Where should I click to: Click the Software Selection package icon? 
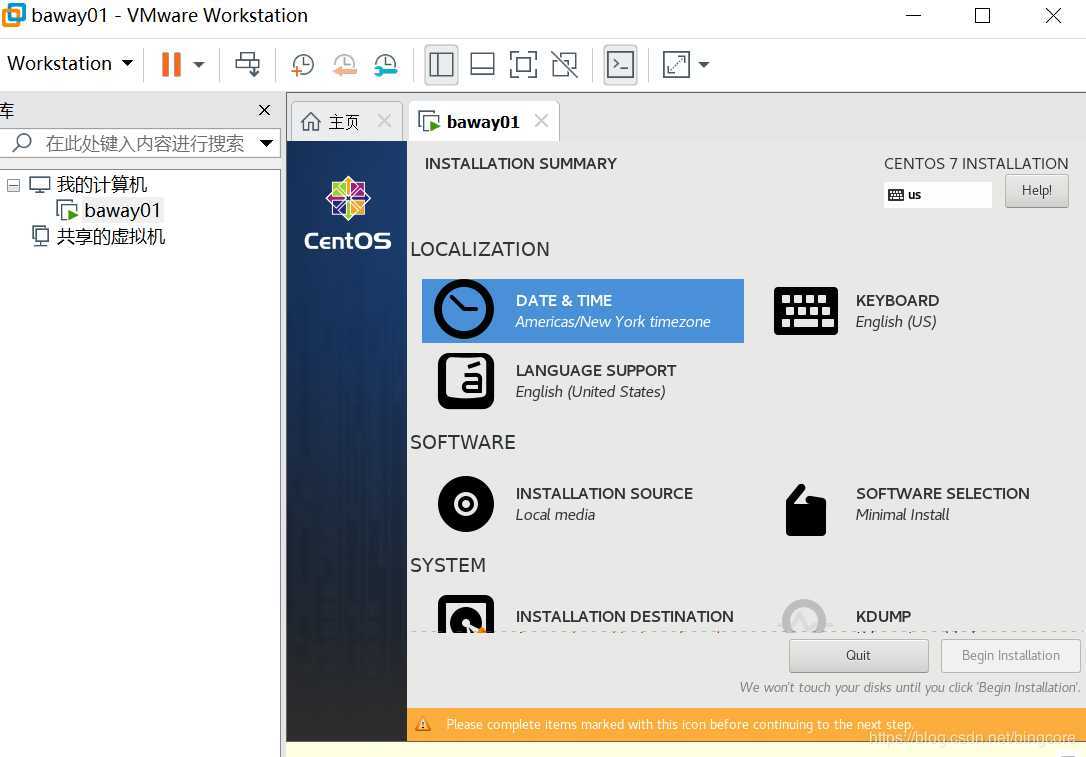(806, 510)
